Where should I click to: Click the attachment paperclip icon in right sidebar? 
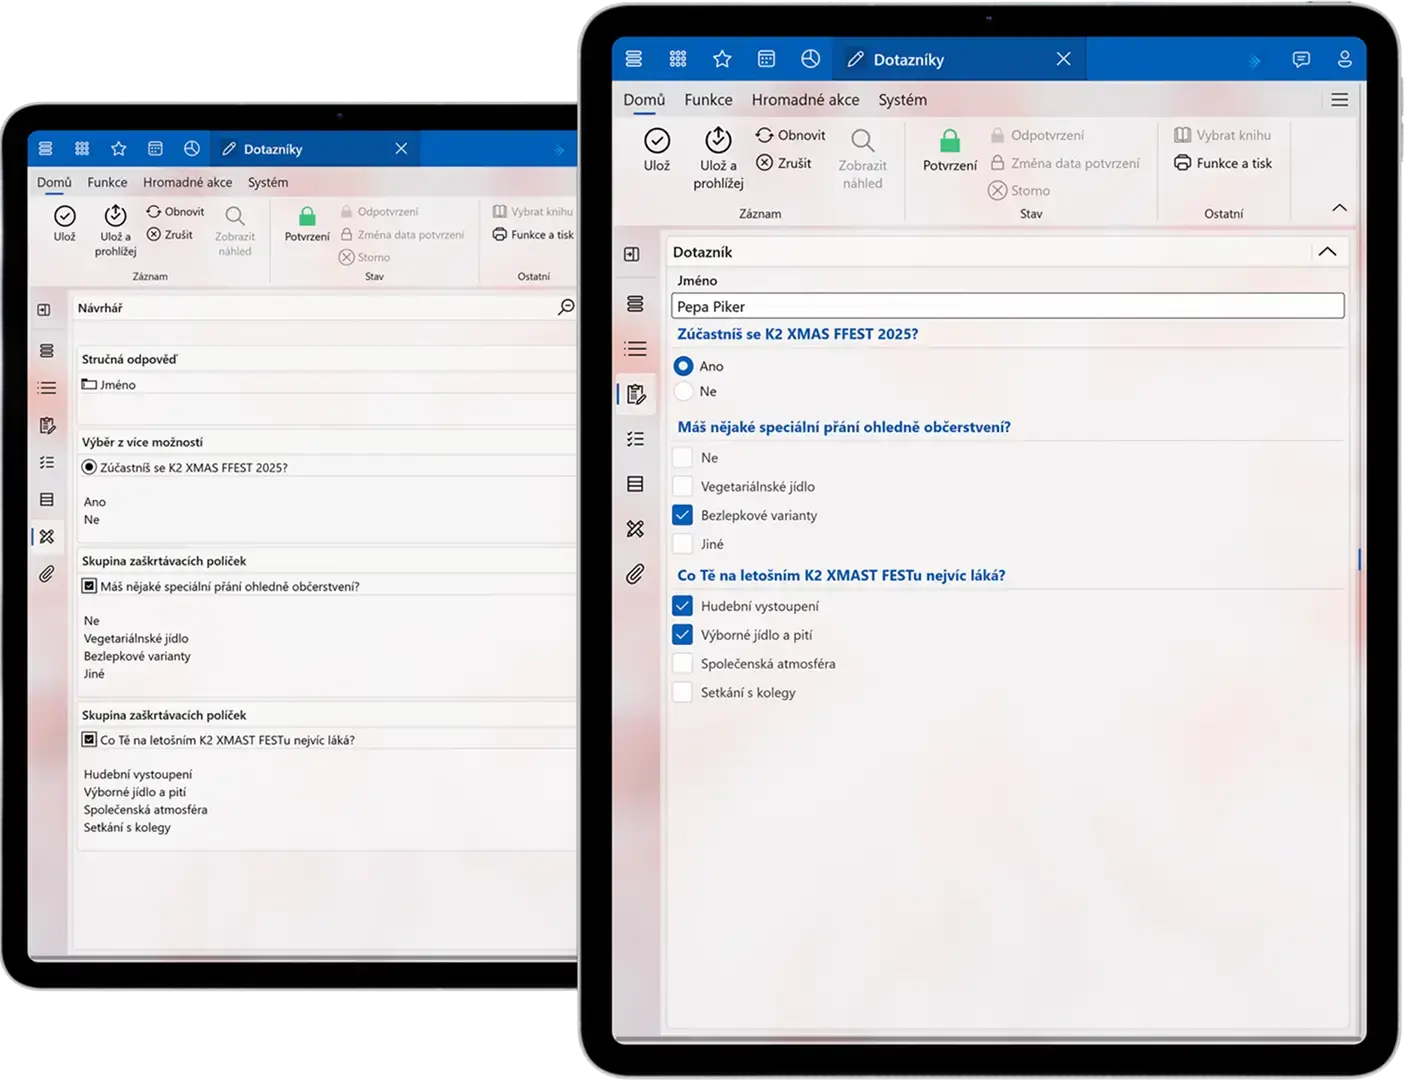(x=635, y=574)
